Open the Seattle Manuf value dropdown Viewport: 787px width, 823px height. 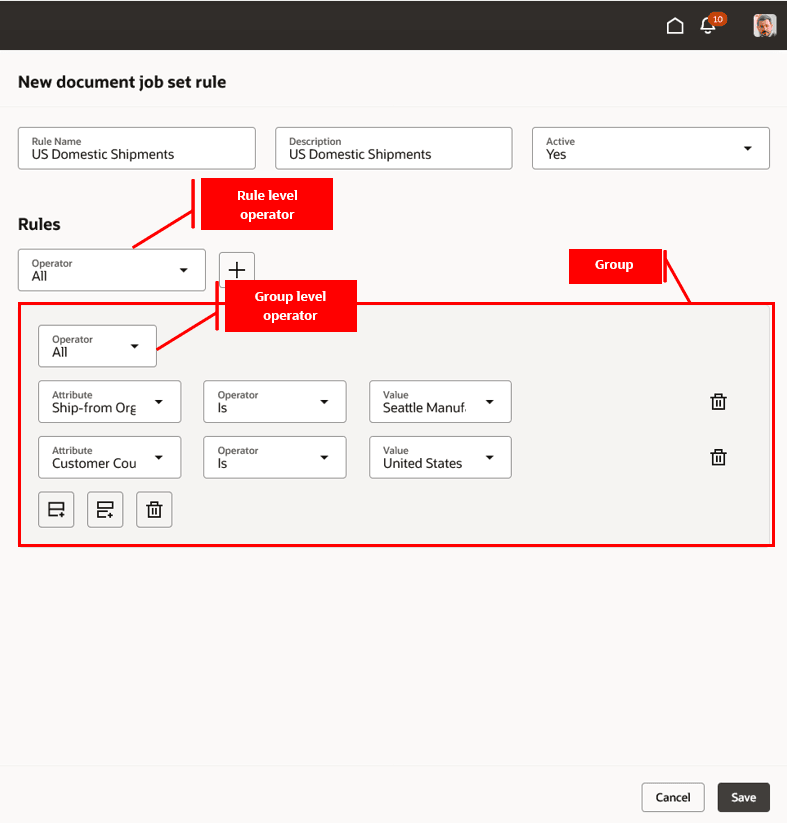[440, 402]
